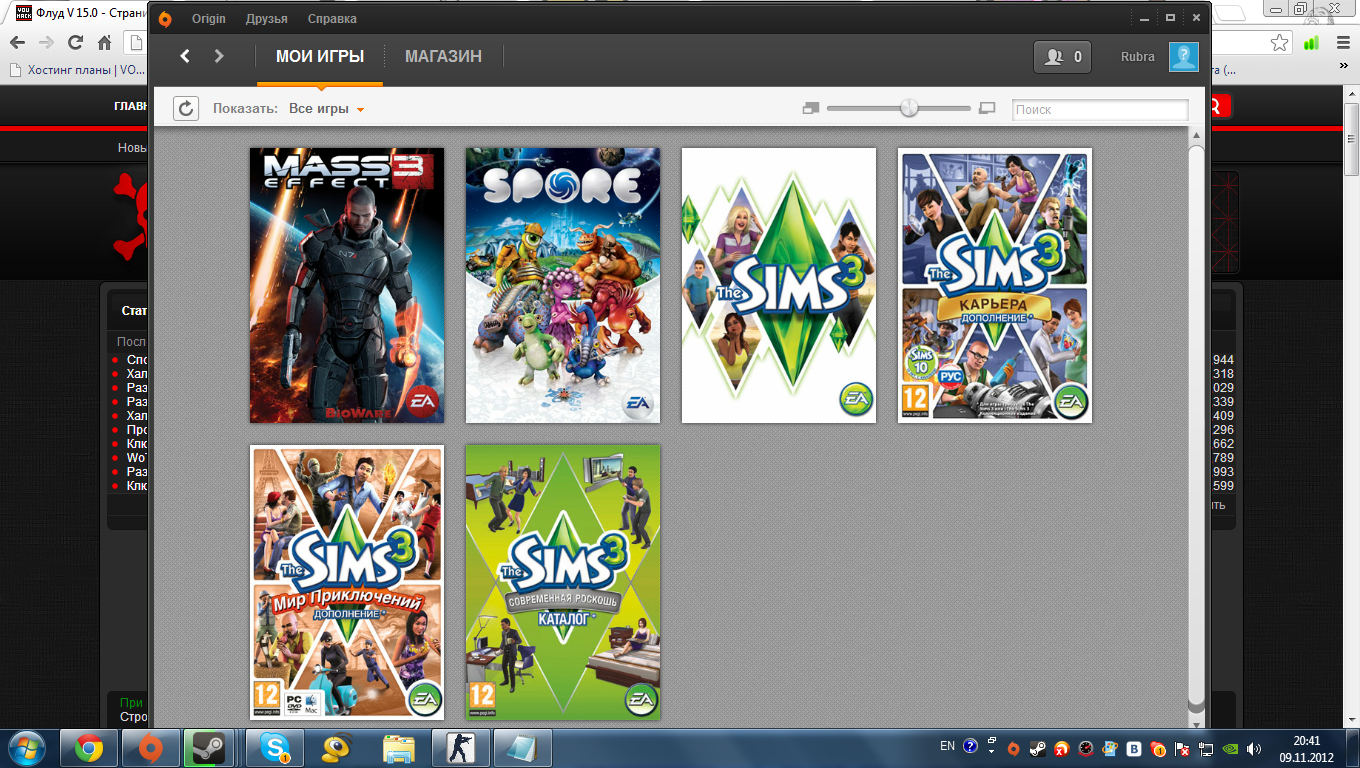Image resolution: width=1360 pixels, height=768 pixels.
Task: Open the Action Center flag tray icon
Action: point(1183,748)
